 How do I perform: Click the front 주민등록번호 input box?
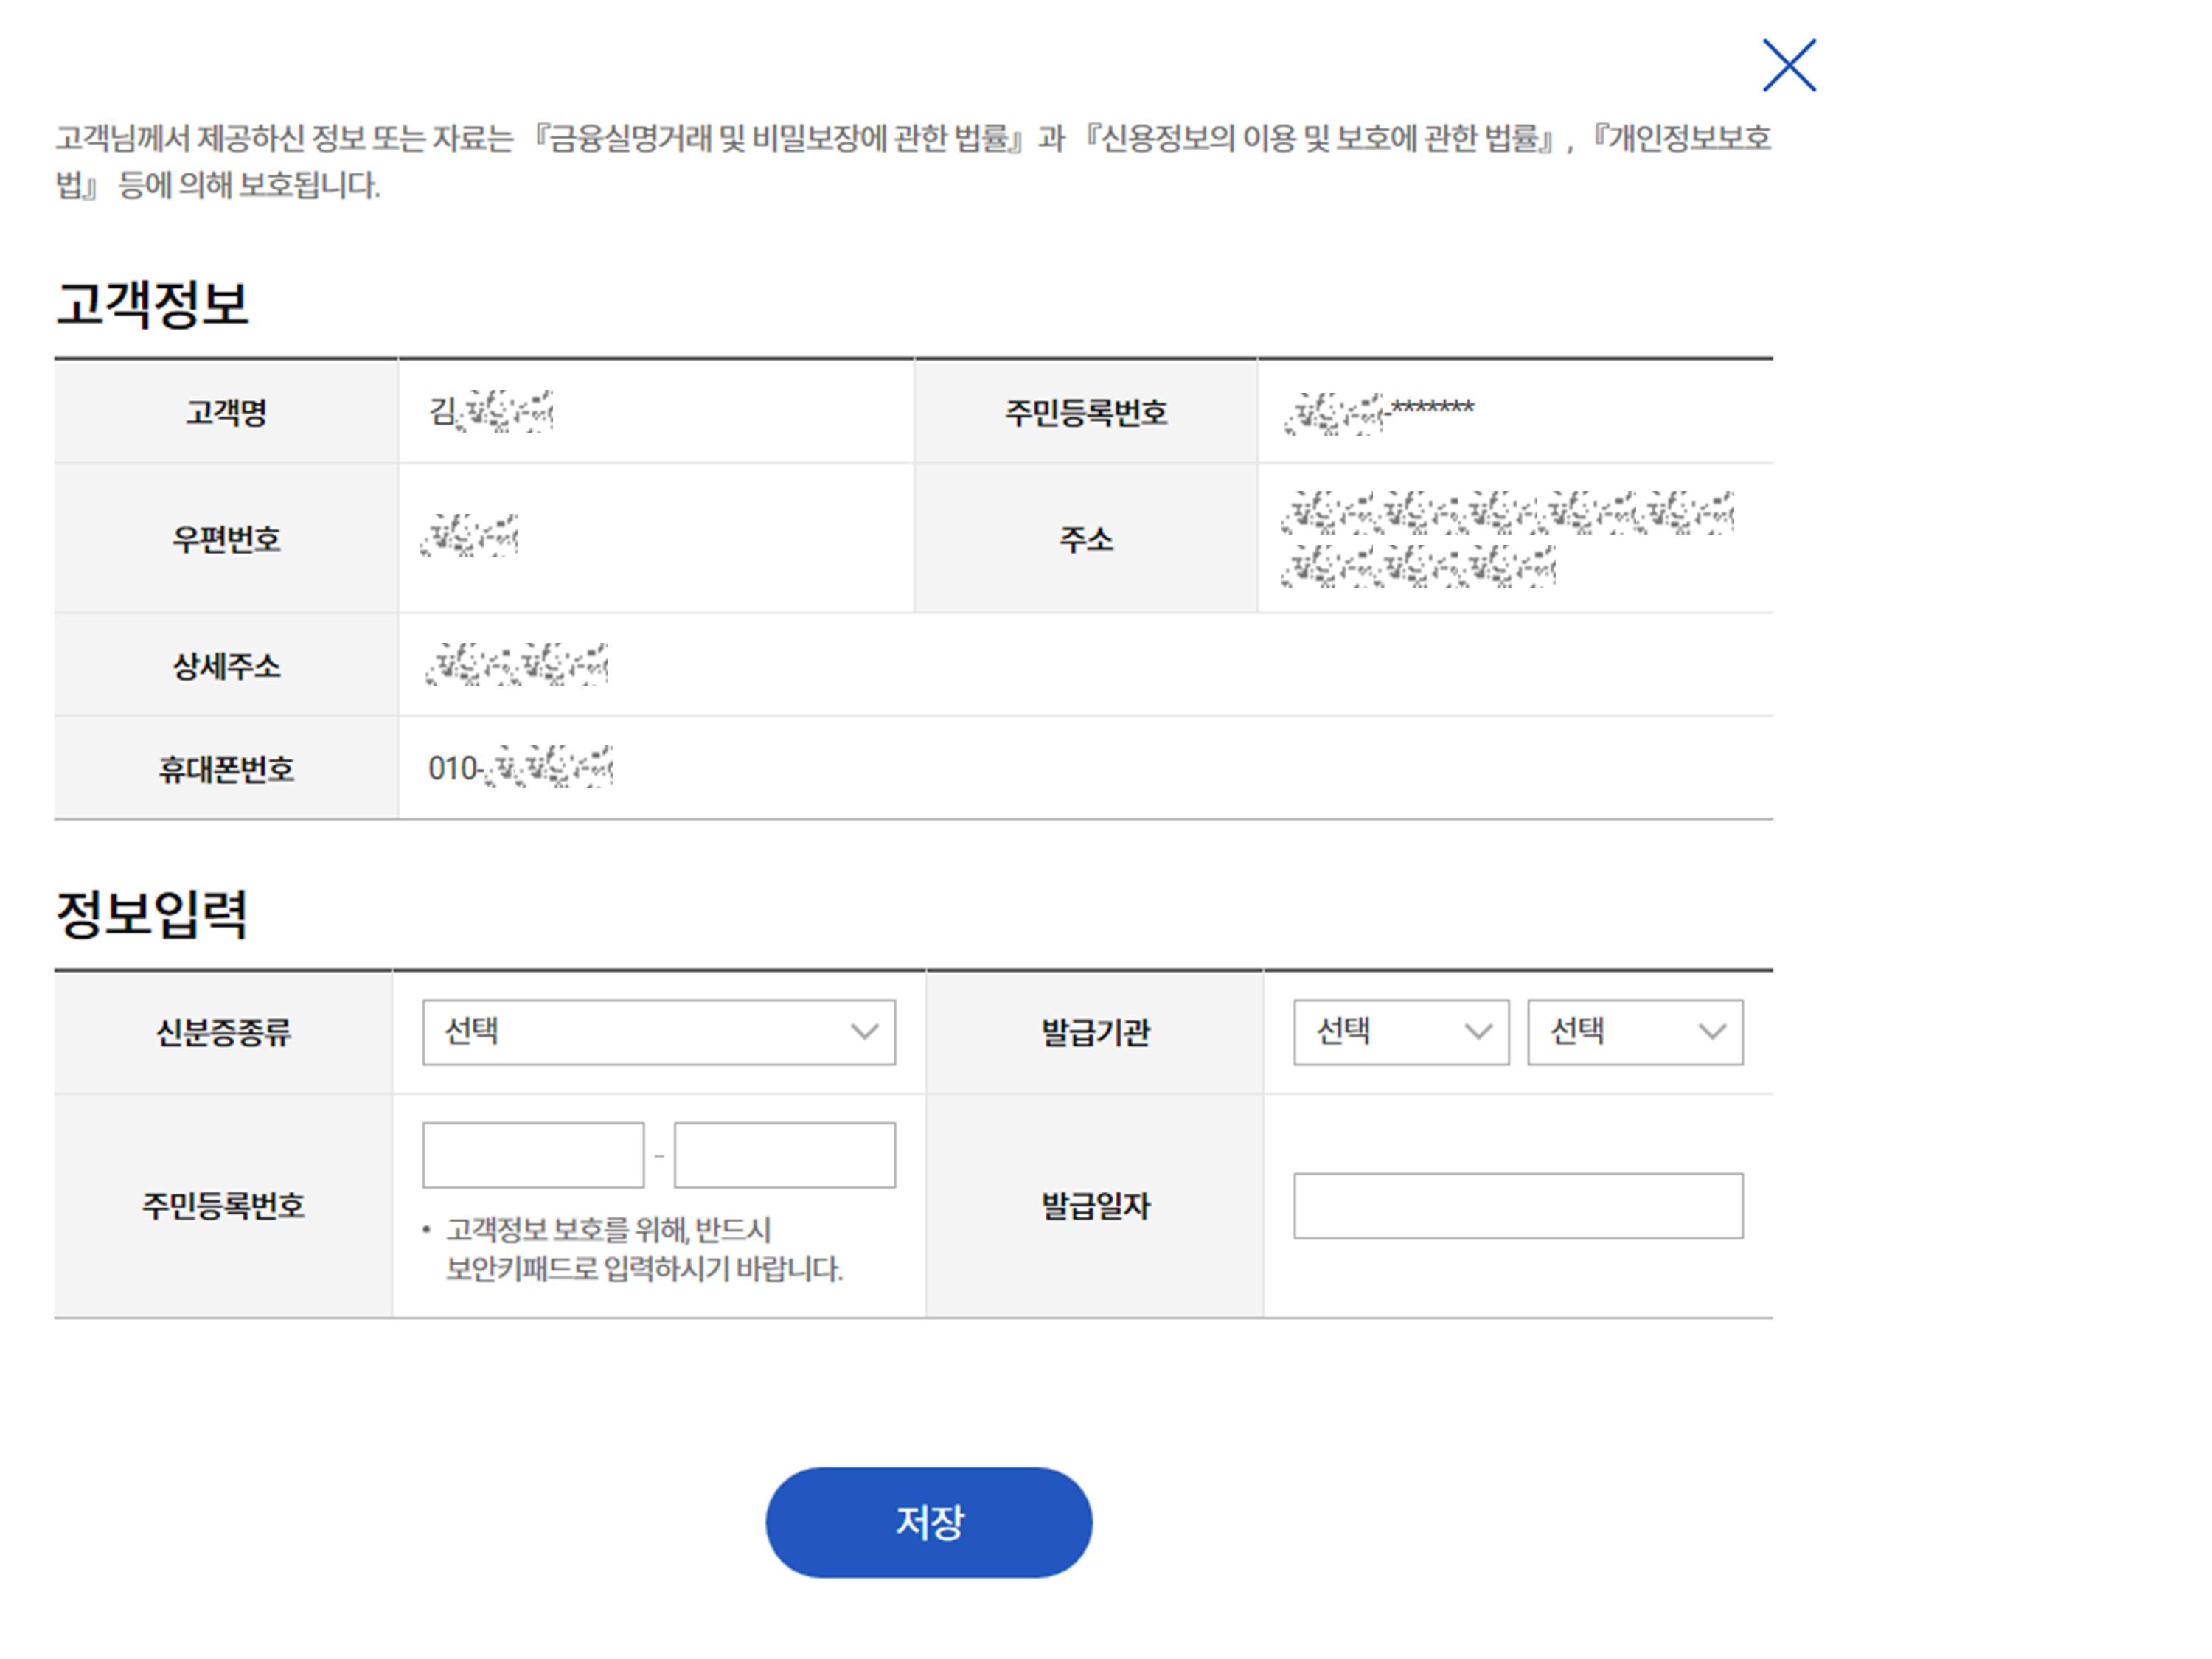click(533, 1155)
